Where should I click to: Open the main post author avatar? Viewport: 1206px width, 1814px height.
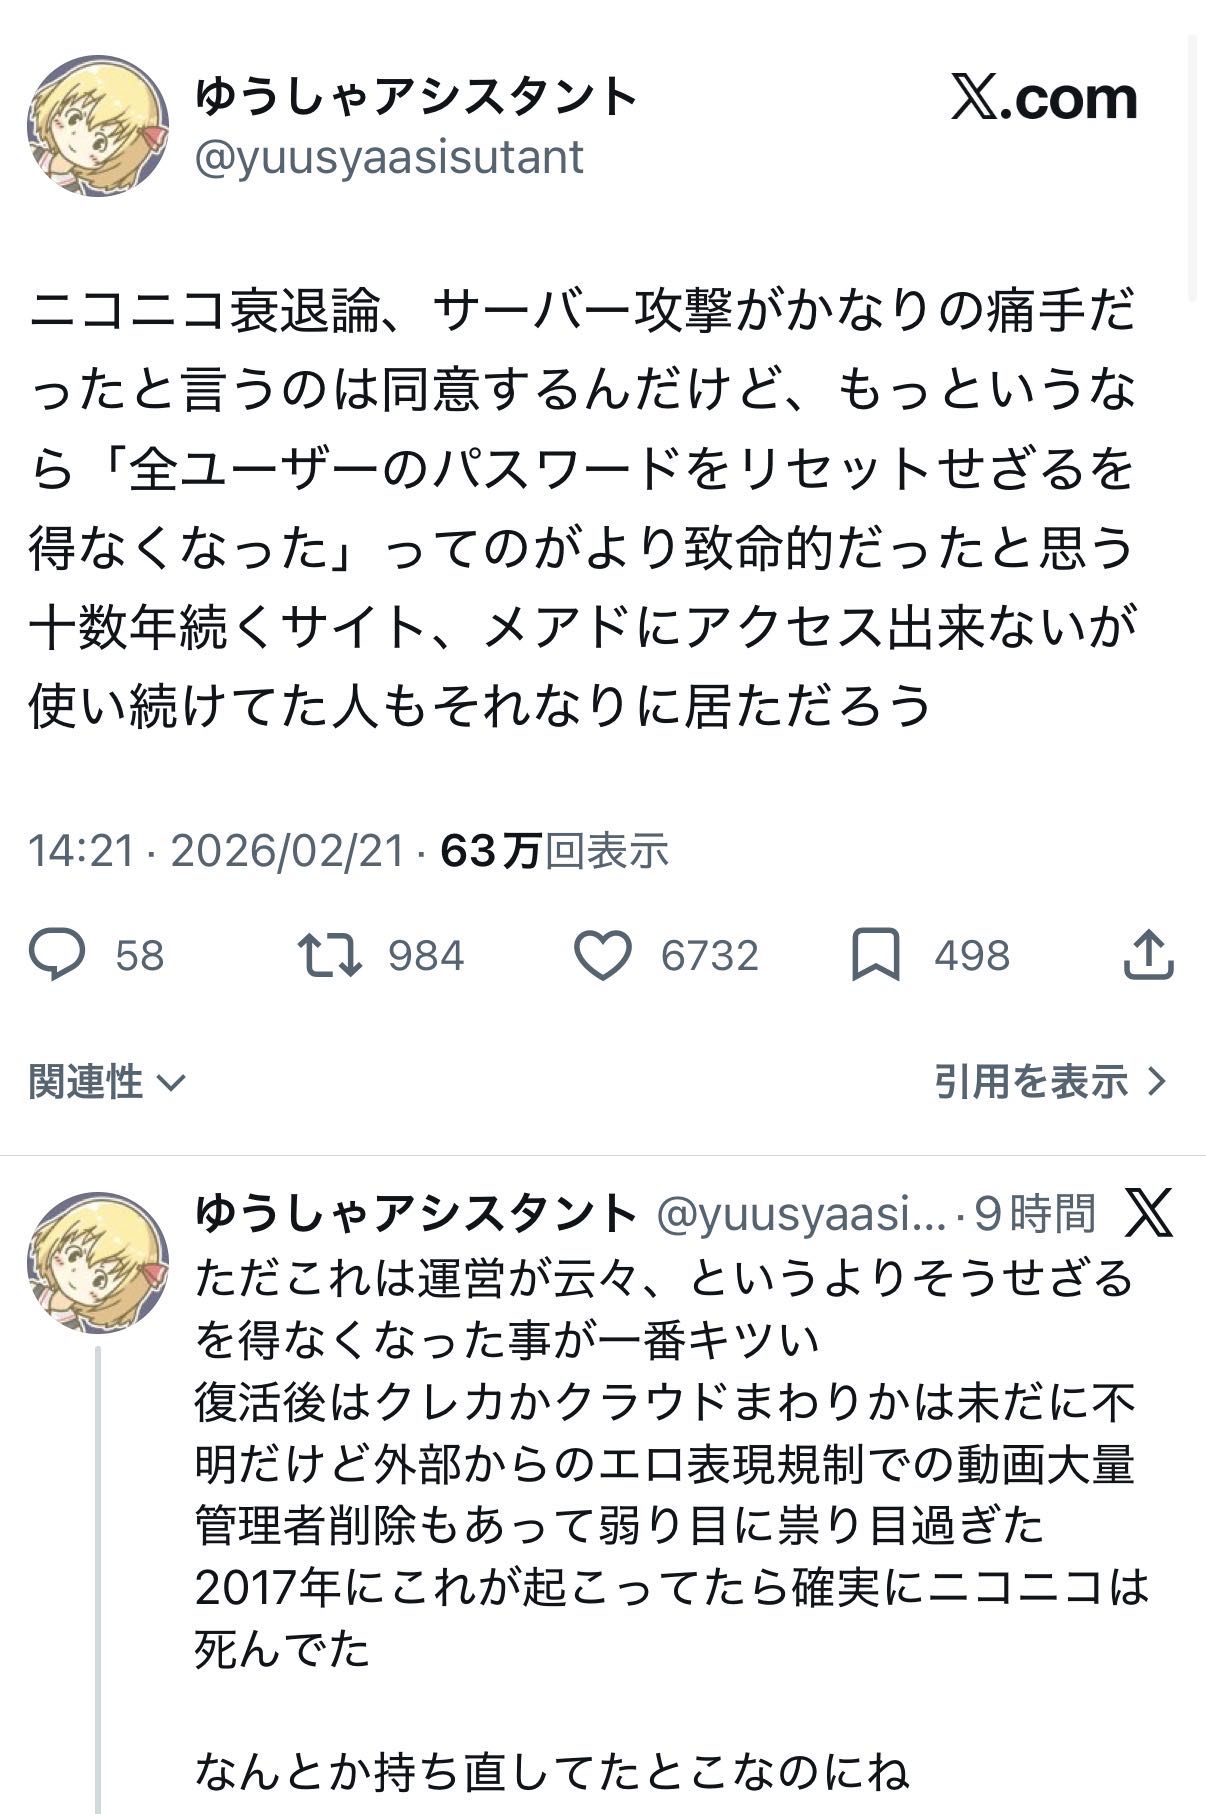pyautogui.click(x=97, y=126)
